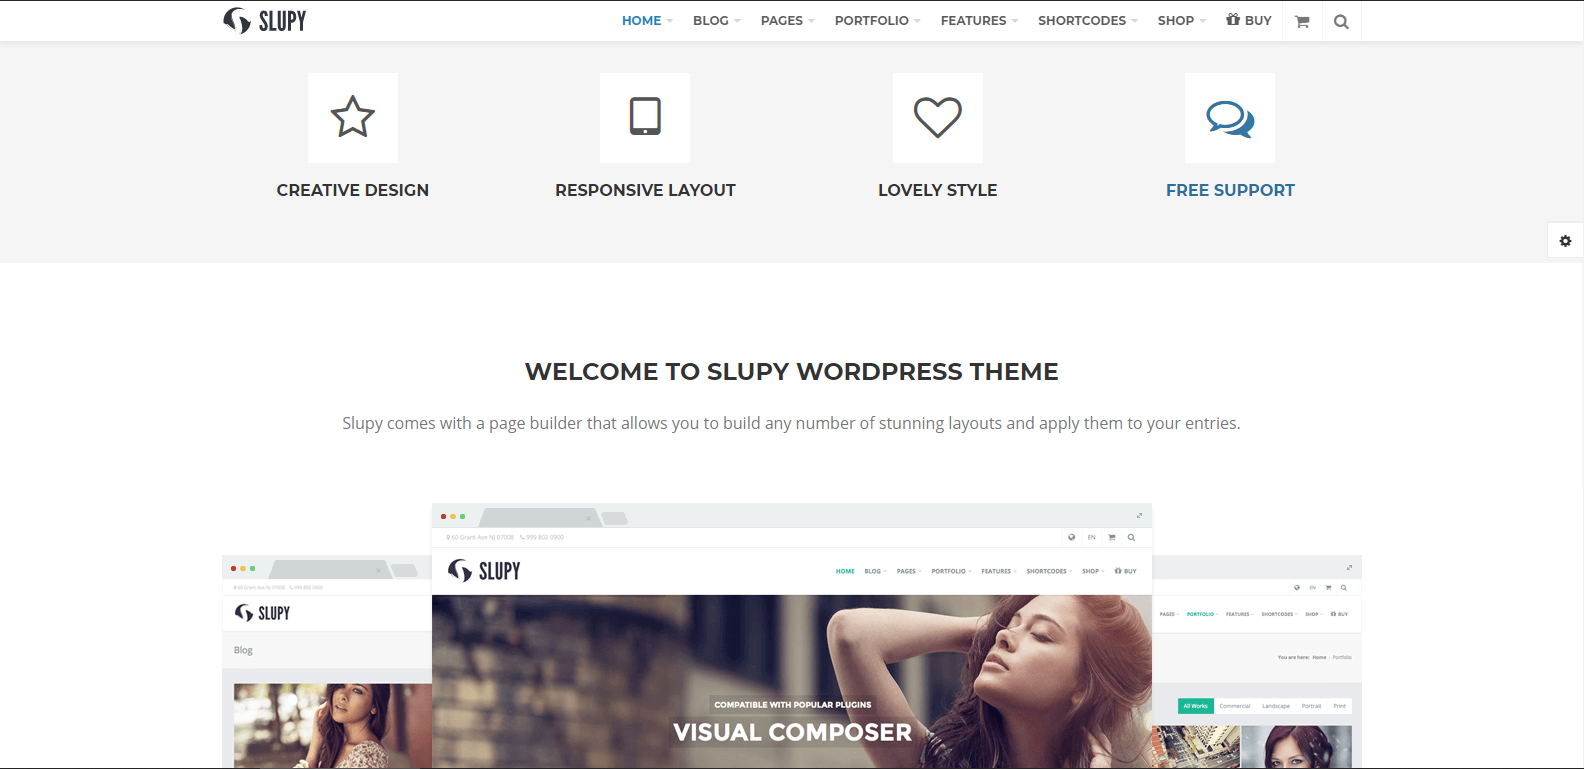Click the Free Support heading link

[x=1229, y=190]
